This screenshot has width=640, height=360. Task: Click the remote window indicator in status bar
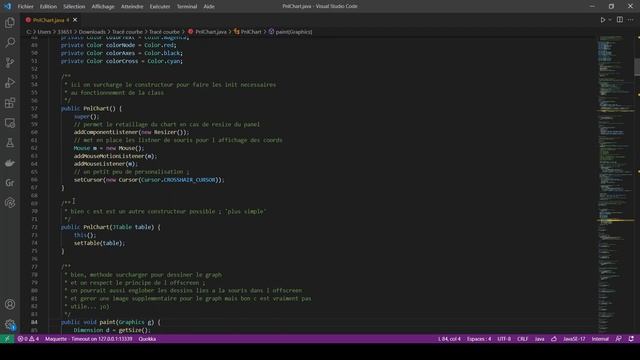pos(7,339)
